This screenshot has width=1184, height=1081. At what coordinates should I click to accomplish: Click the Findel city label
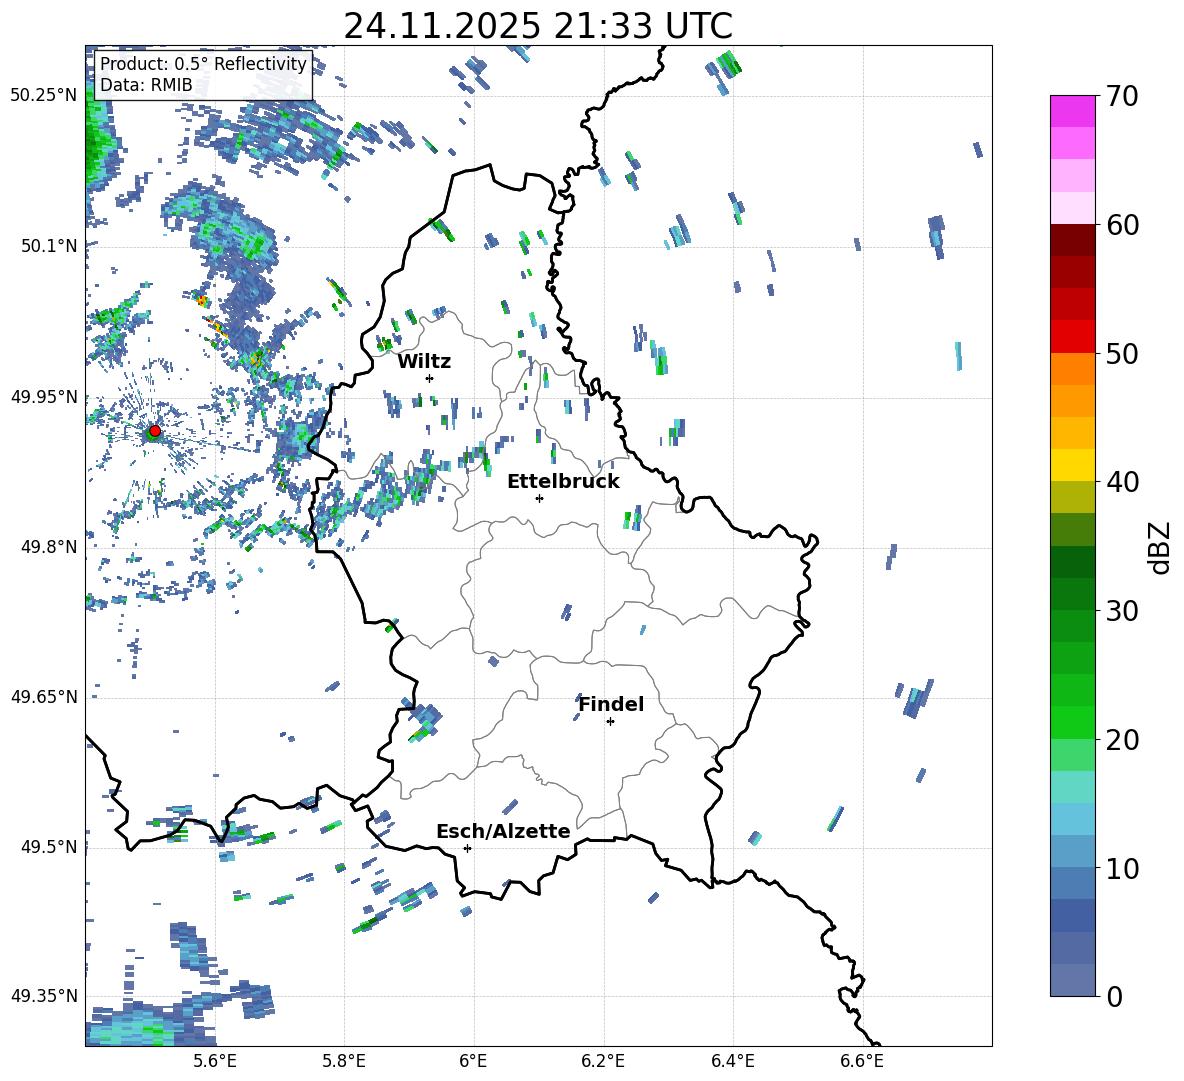(x=611, y=704)
